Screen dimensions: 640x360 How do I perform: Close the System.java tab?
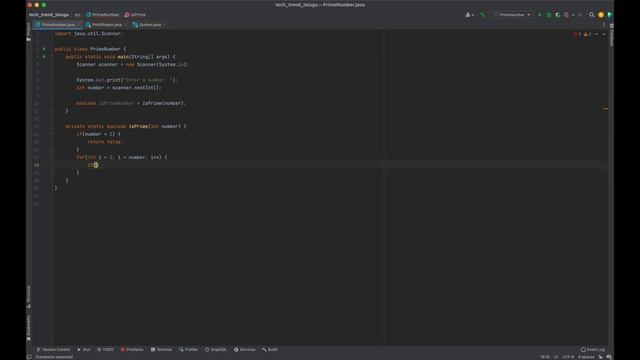[x=164, y=25]
